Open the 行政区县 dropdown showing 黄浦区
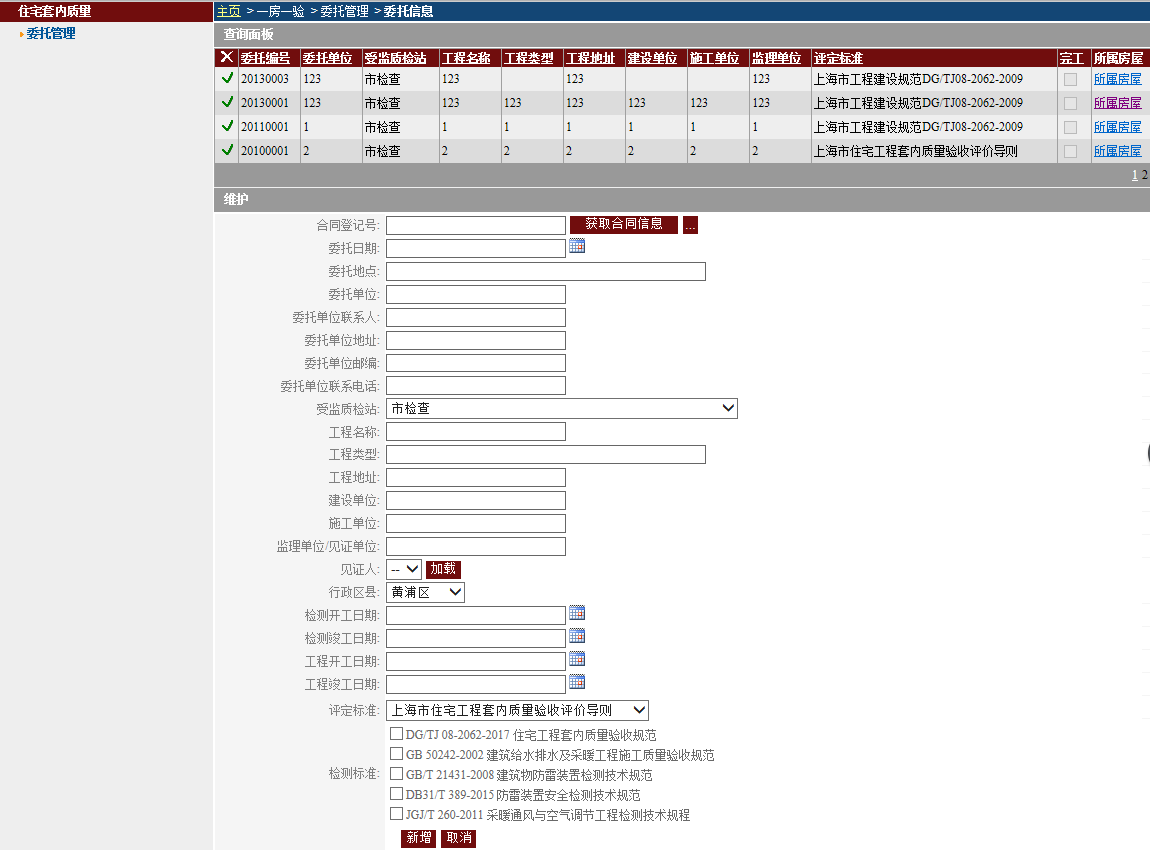The image size is (1150, 850). point(426,592)
